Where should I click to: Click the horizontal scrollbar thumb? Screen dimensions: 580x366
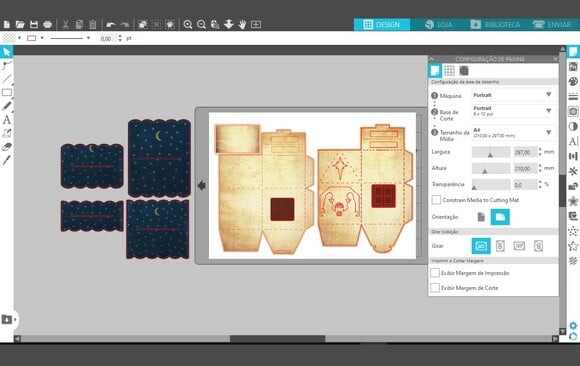point(277,339)
